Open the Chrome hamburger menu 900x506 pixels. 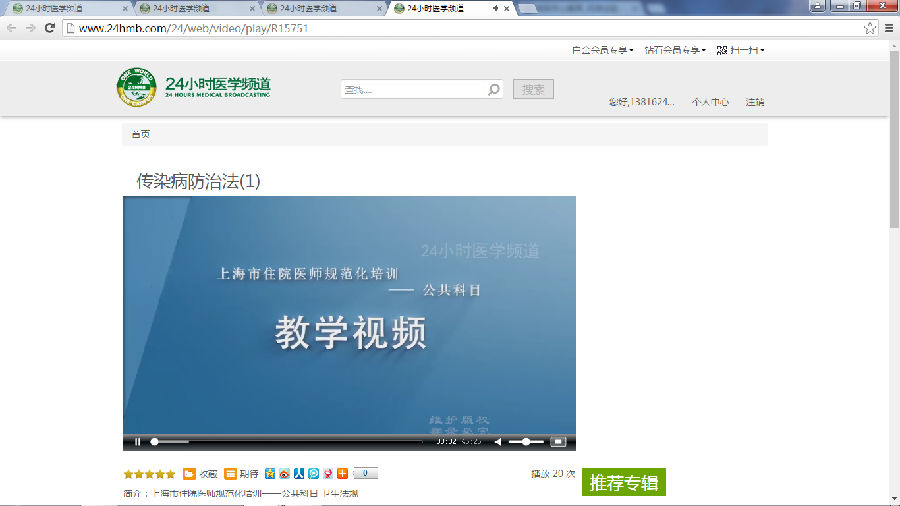click(889, 28)
